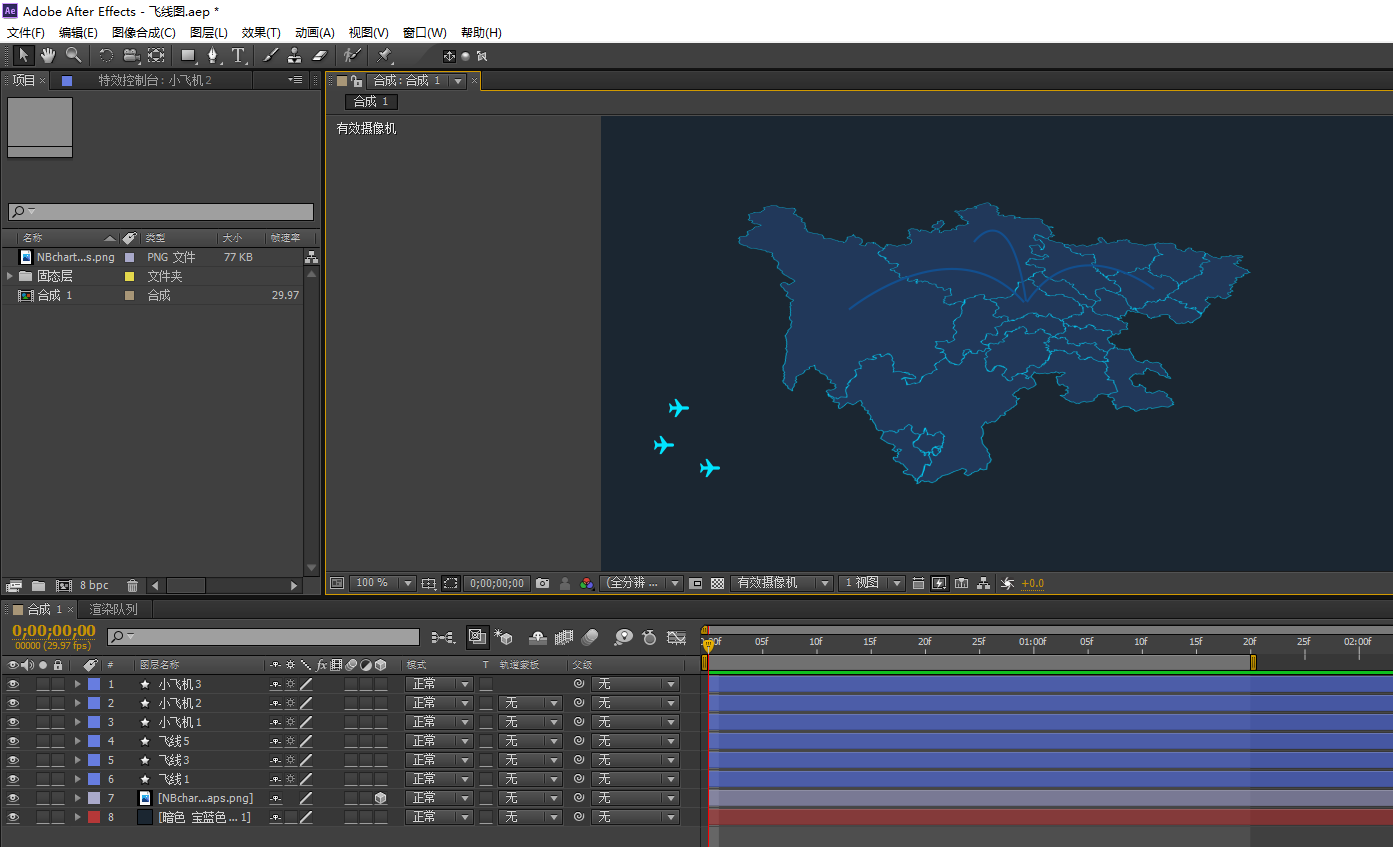Create a new folder in the Project panel
This screenshot has height=847, width=1393.
click(x=38, y=585)
